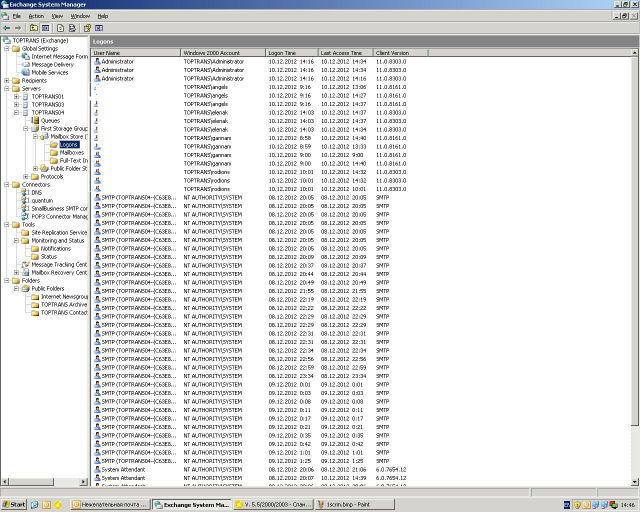
Task: Select the TOPTRANS Archive public folder
Action: click(64, 305)
